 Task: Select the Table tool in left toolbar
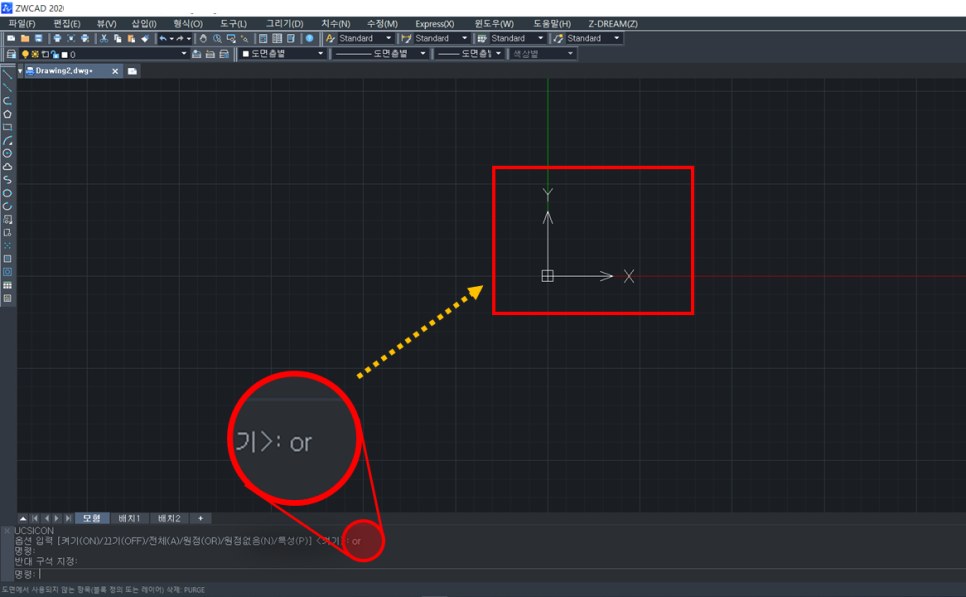pyautogui.click(x=7, y=285)
